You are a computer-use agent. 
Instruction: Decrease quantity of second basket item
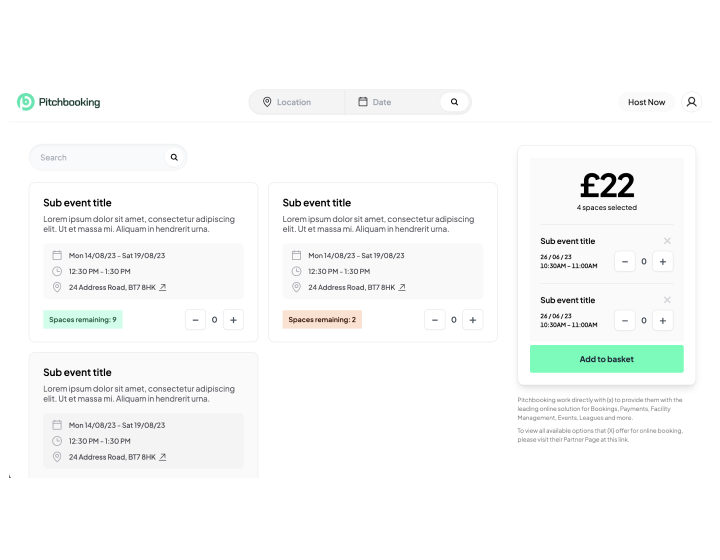625,320
